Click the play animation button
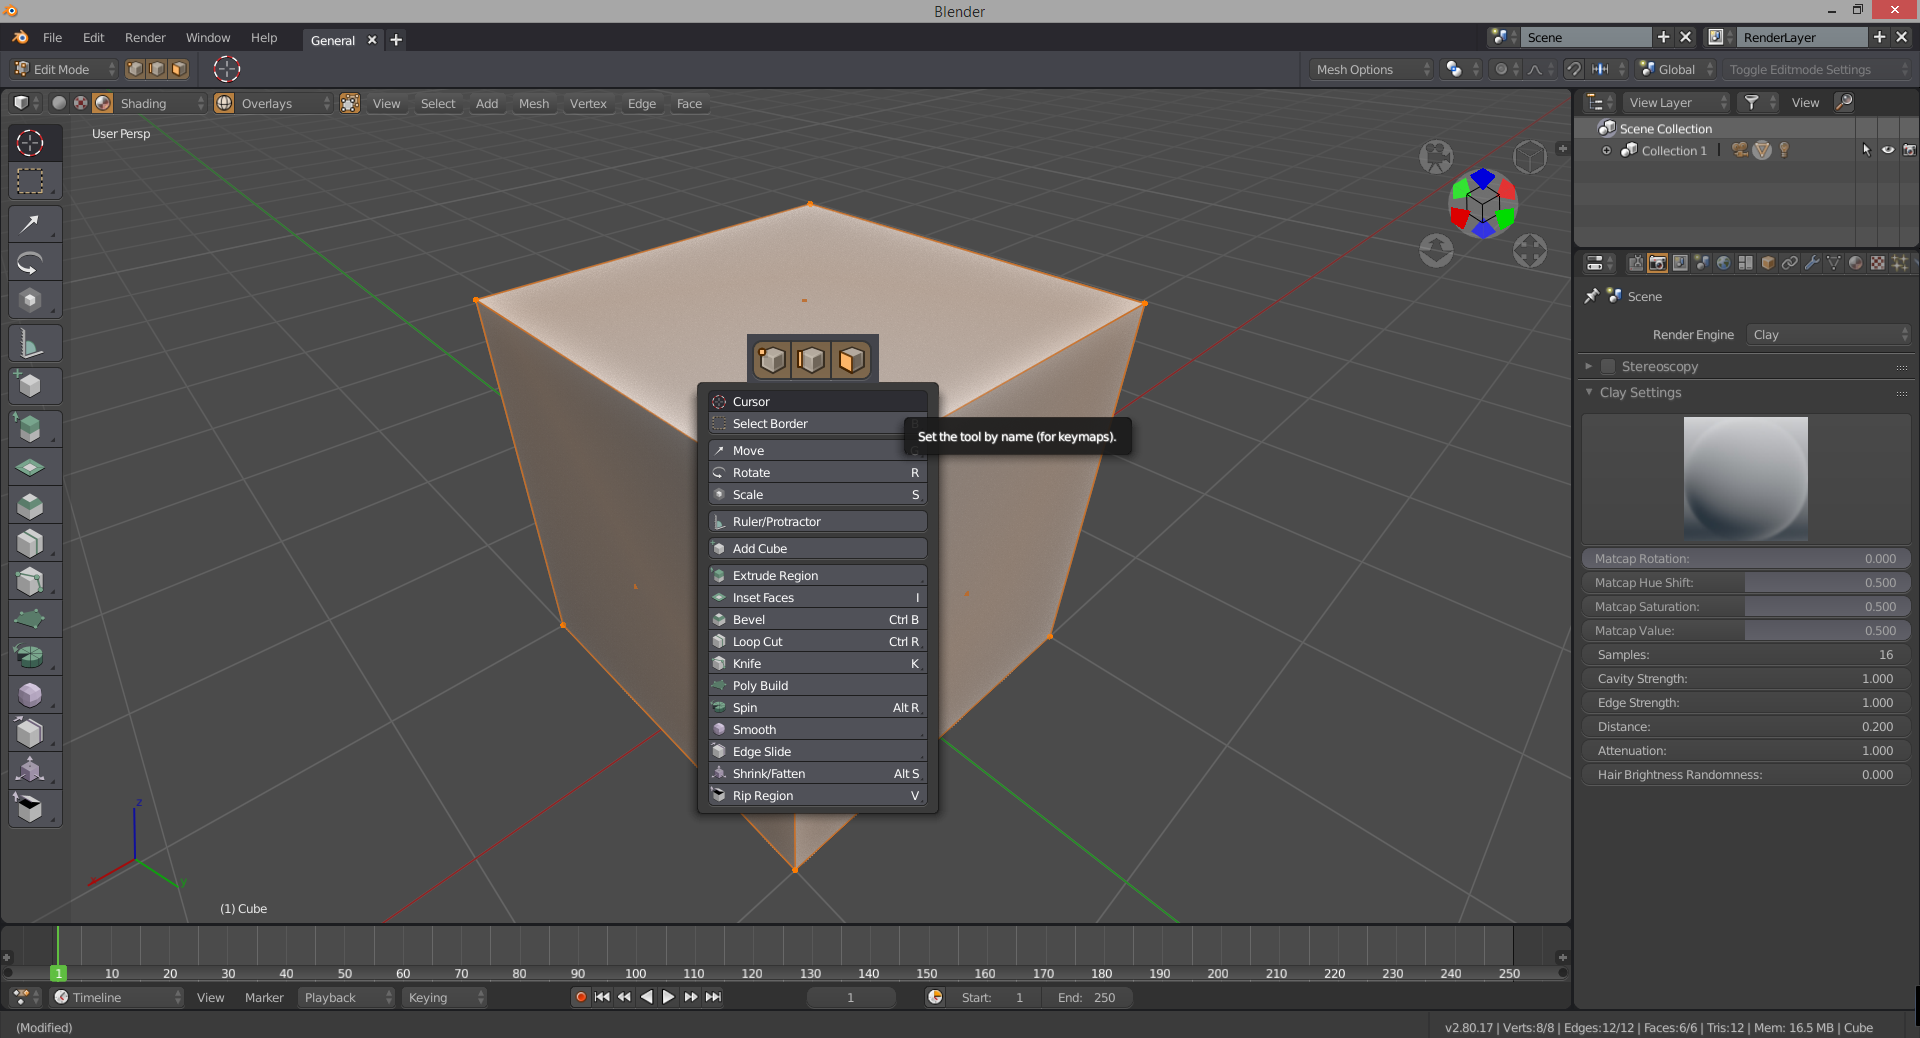 pos(668,997)
